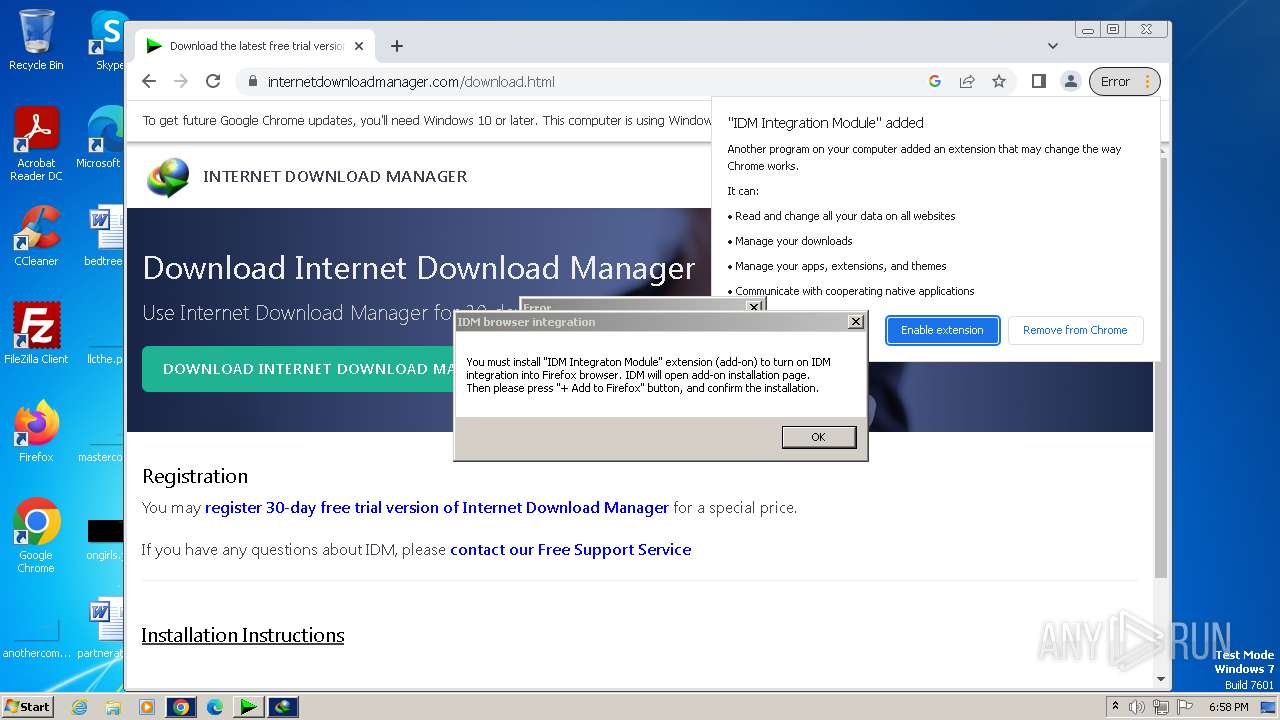Click the Google icon in address bar
1280x720 pixels.
[935, 81]
